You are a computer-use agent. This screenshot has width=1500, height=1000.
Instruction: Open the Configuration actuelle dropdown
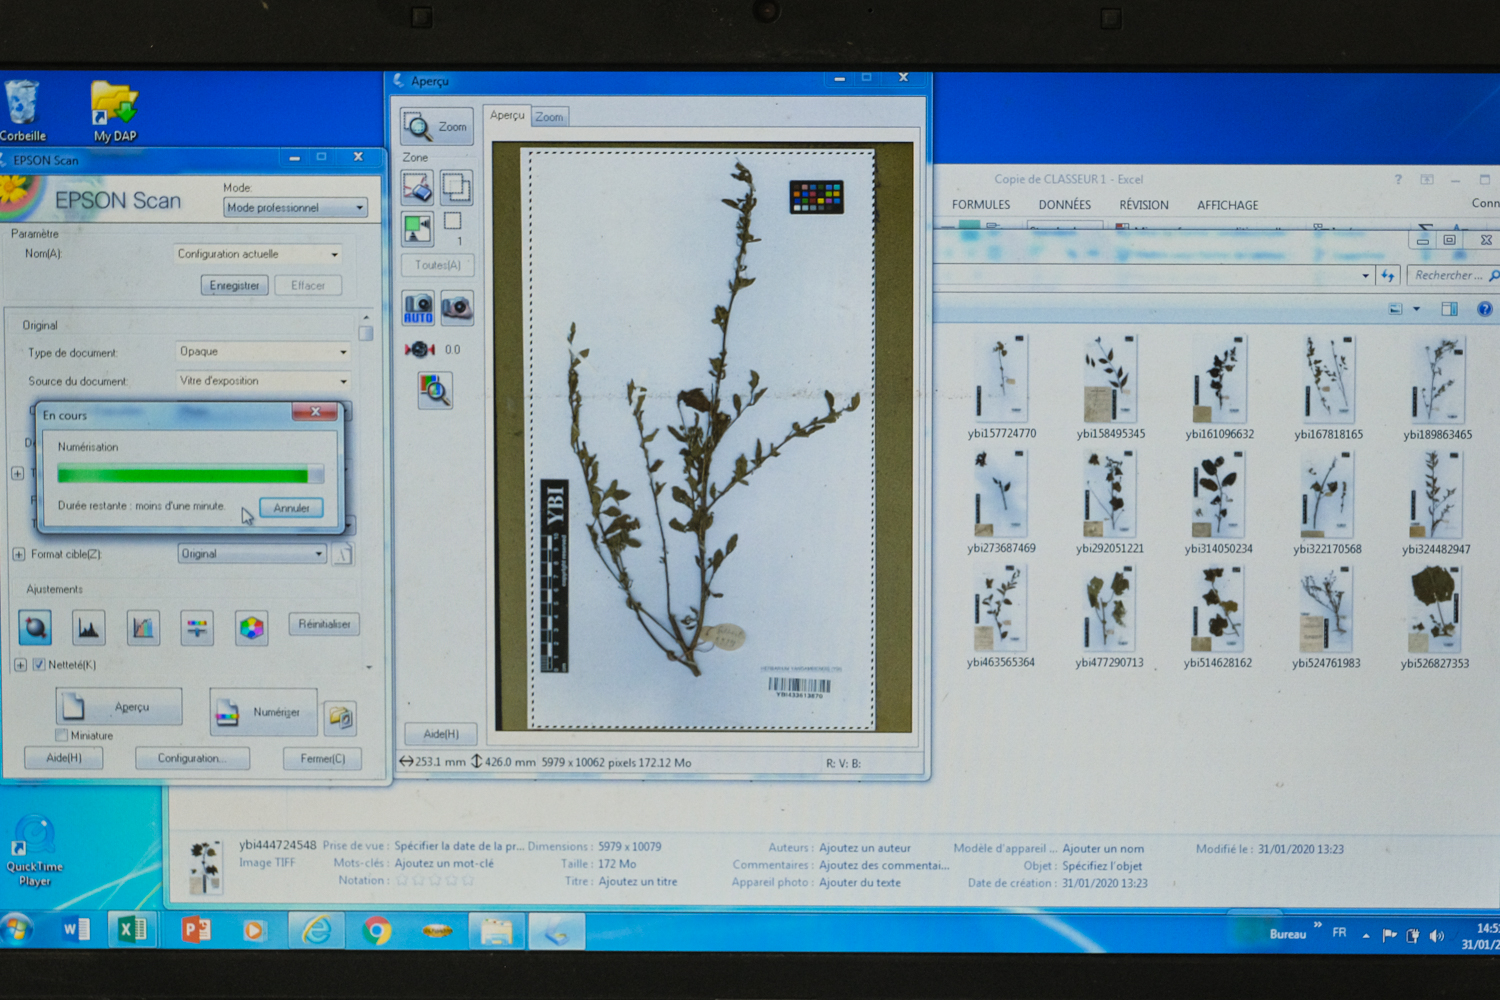coord(258,254)
